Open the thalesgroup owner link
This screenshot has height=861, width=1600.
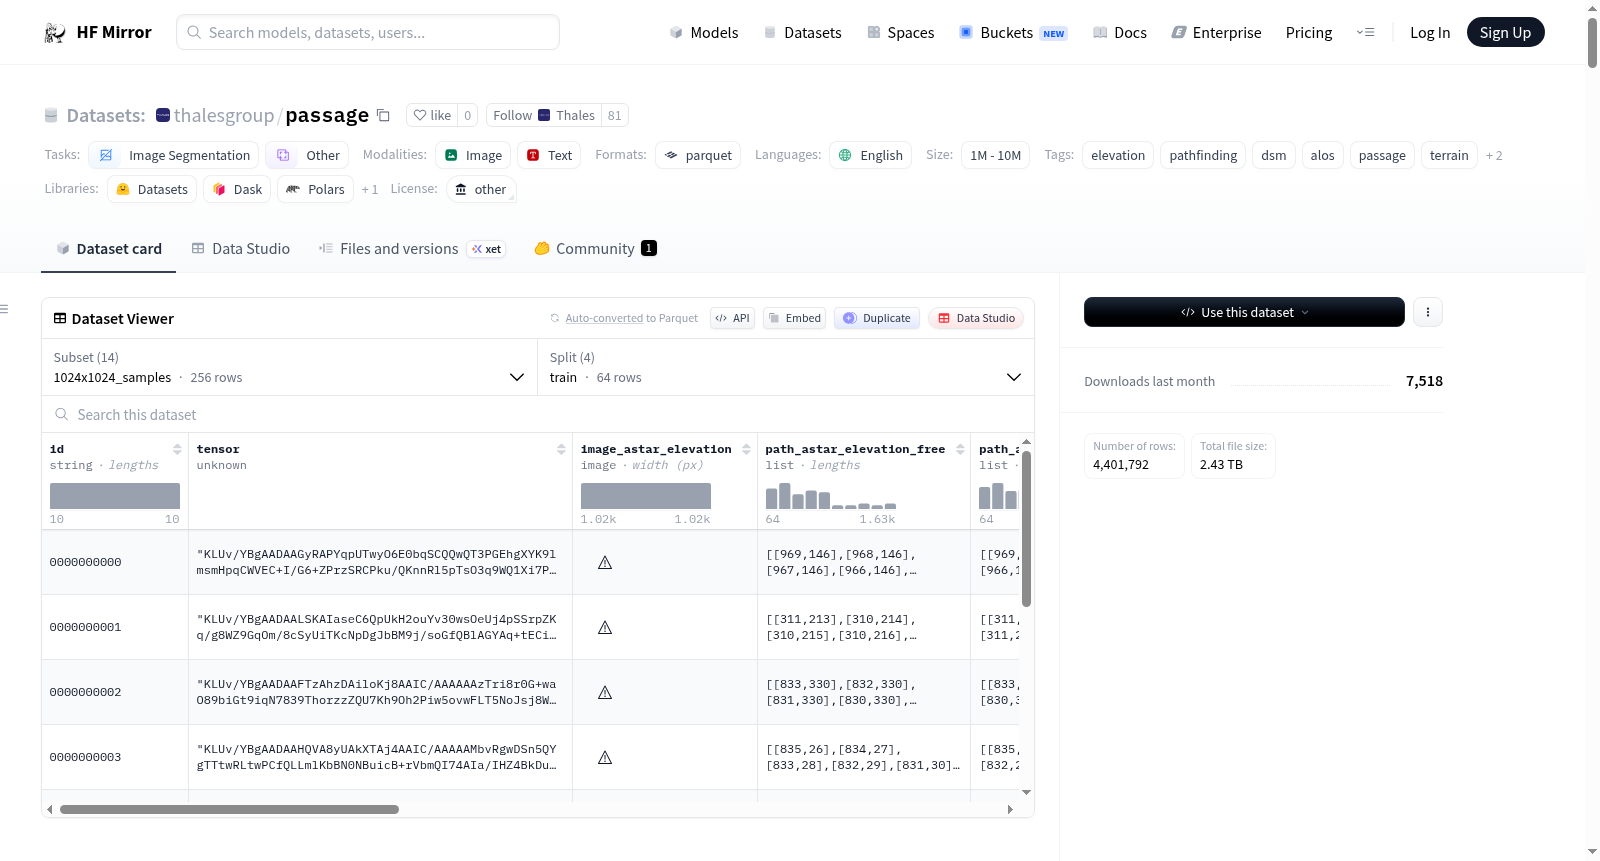click(x=224, y=116)
